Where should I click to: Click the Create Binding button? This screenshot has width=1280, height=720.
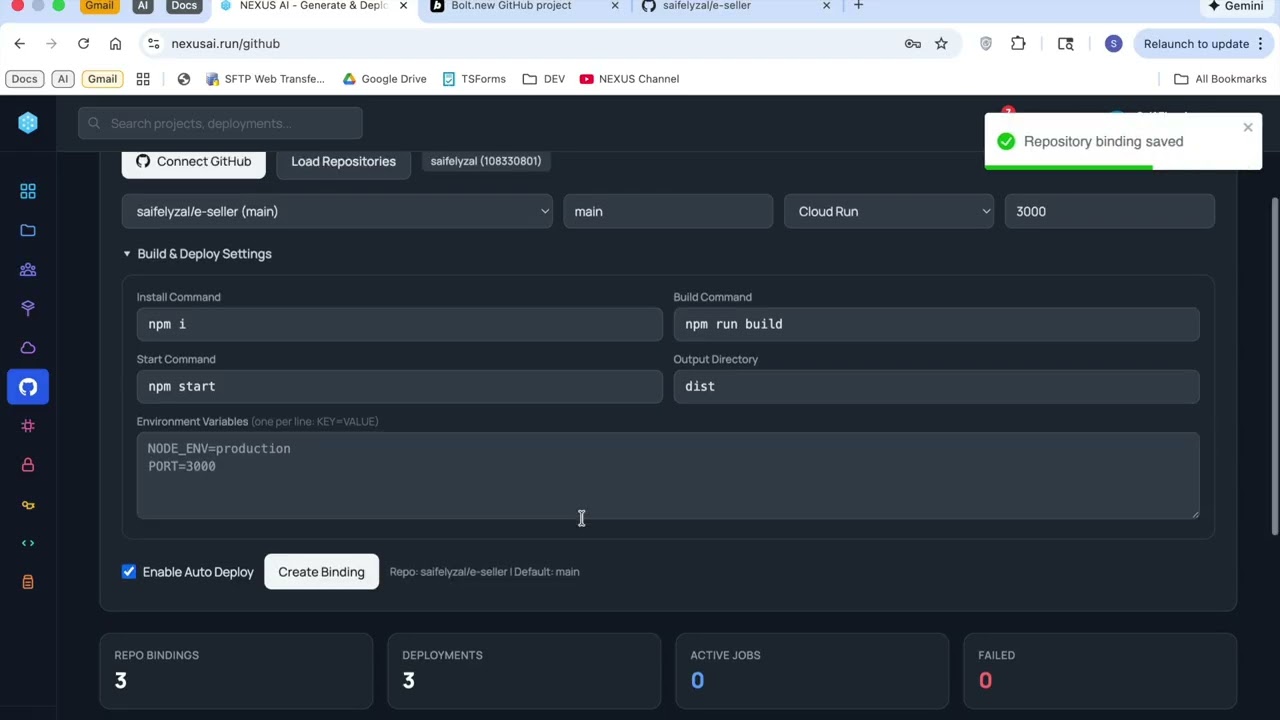321,572
